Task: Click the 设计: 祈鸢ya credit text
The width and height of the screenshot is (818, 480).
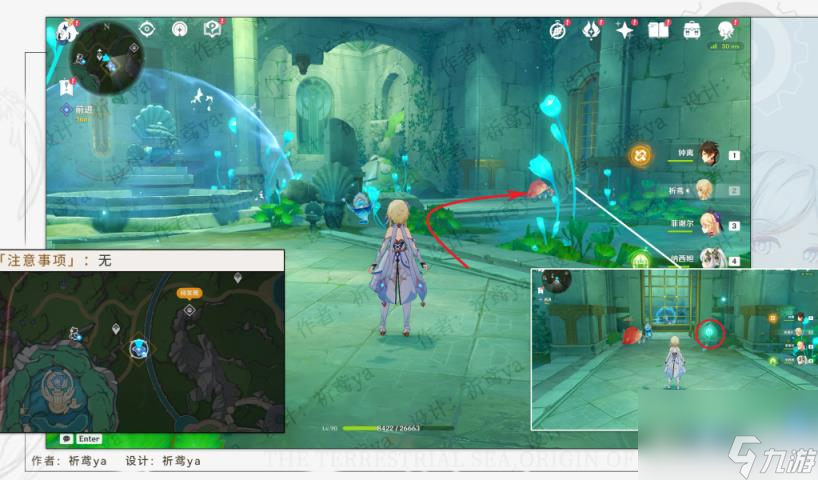Action: pos(163,461)
